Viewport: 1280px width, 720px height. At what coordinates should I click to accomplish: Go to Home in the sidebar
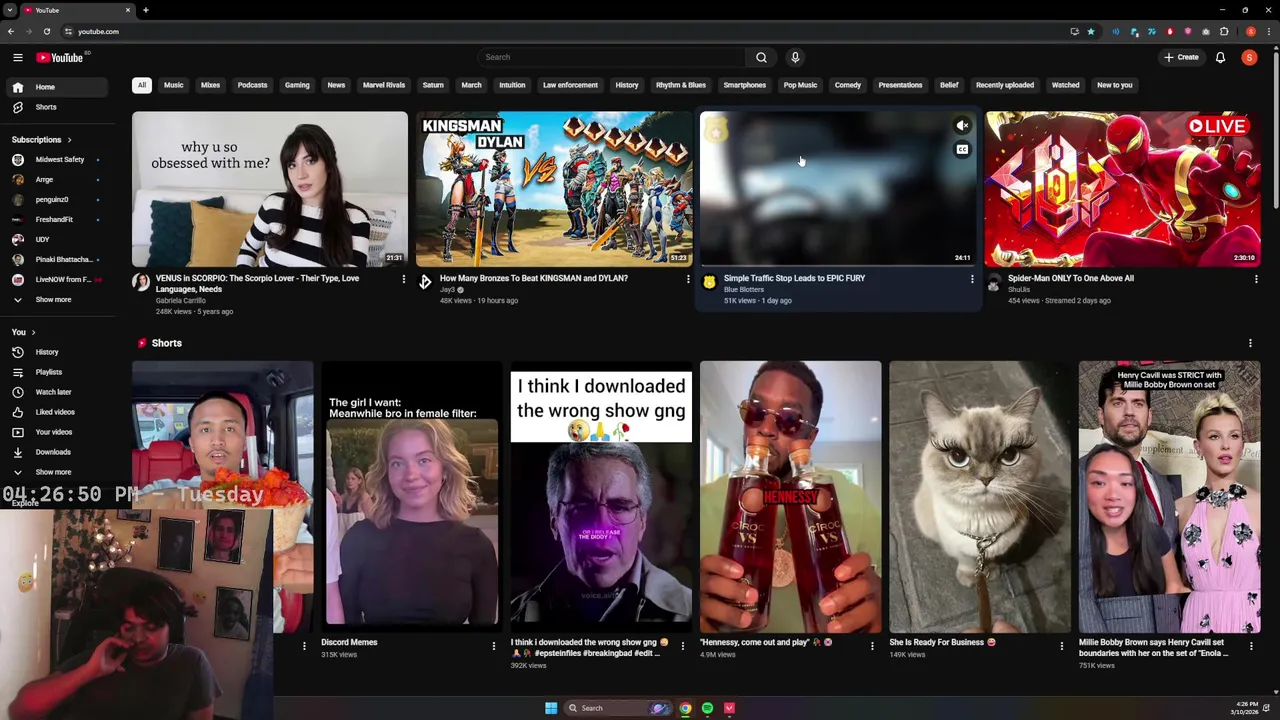point(55,87)
